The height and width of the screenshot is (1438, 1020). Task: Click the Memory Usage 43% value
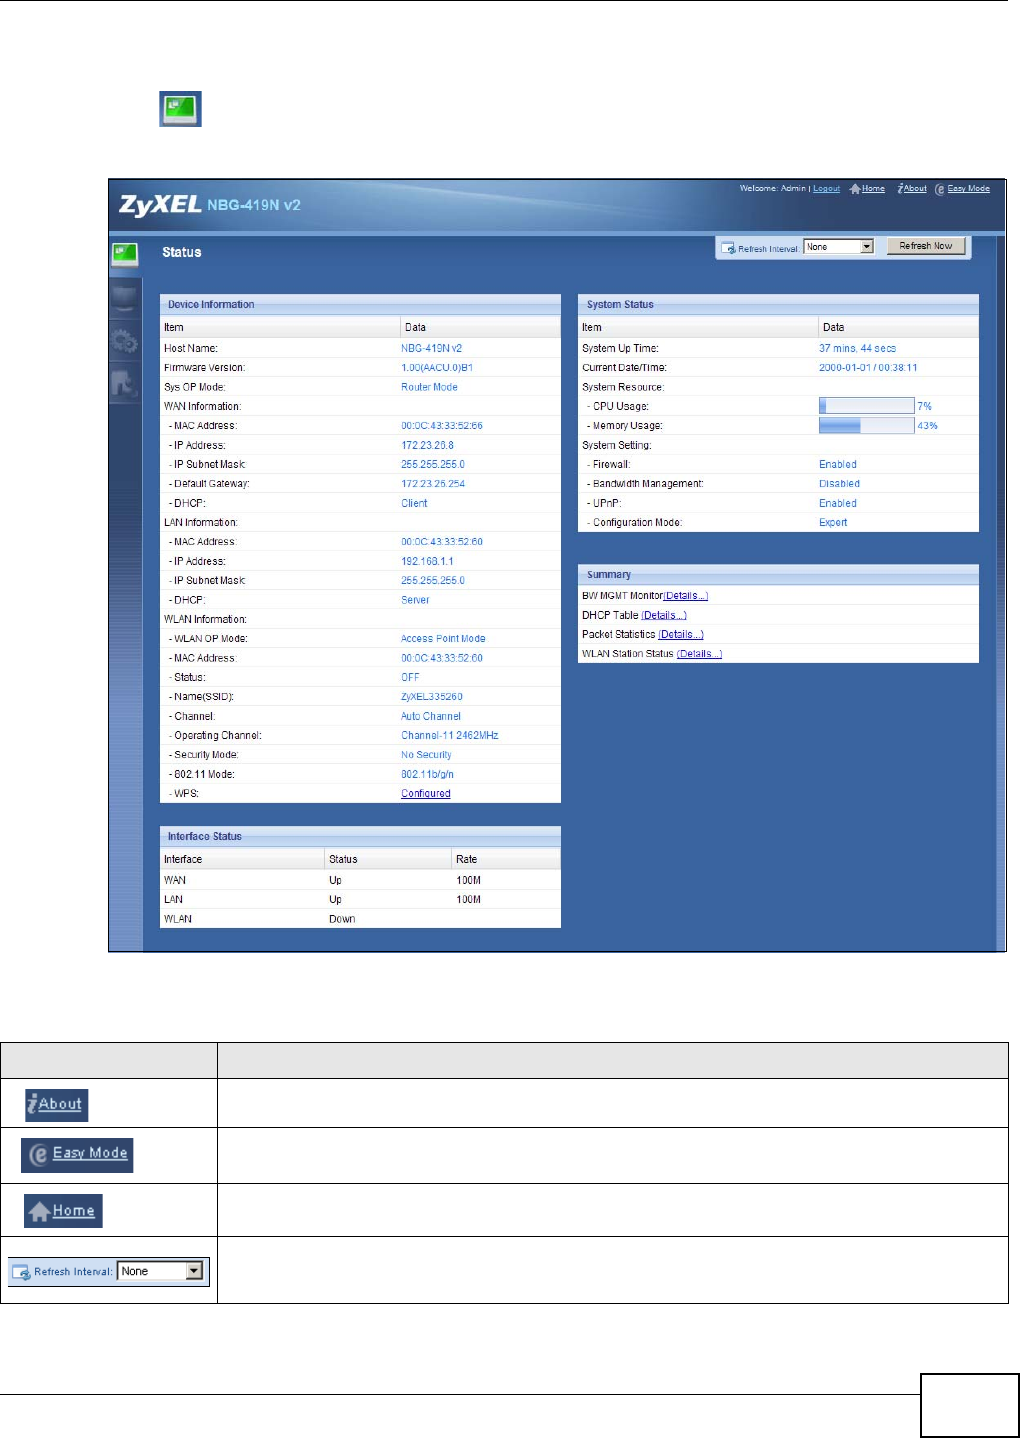(x=927, y=426)
